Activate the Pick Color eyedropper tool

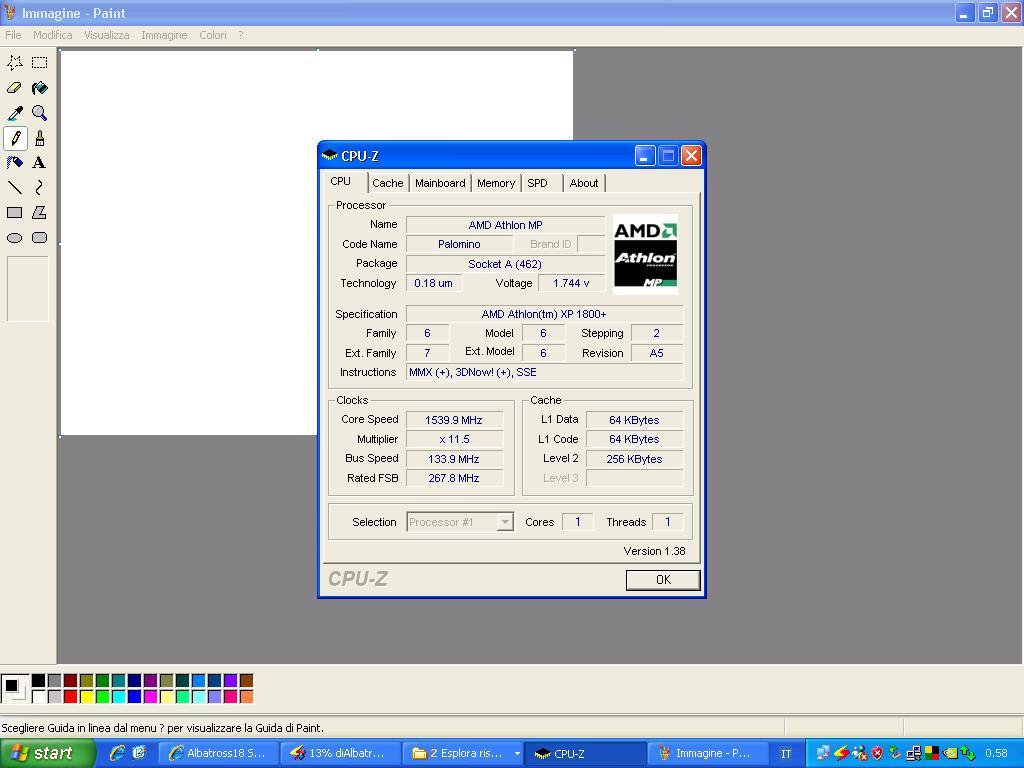tap(15, 113)
